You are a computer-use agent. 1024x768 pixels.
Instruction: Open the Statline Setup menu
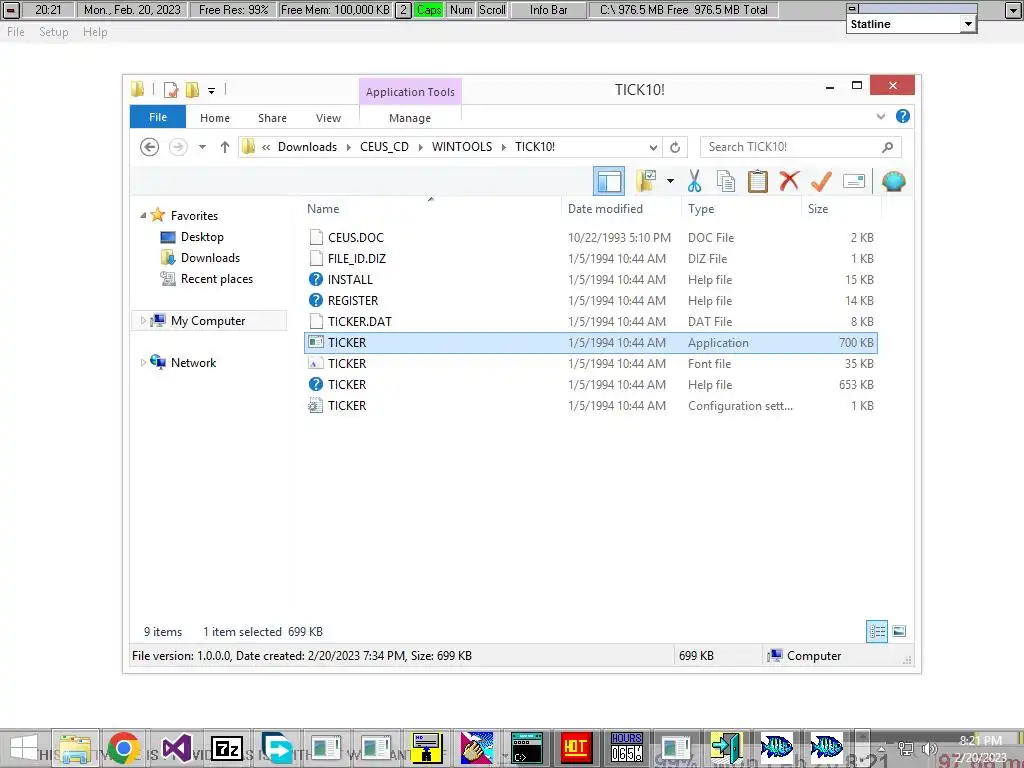tap(54, 32)
